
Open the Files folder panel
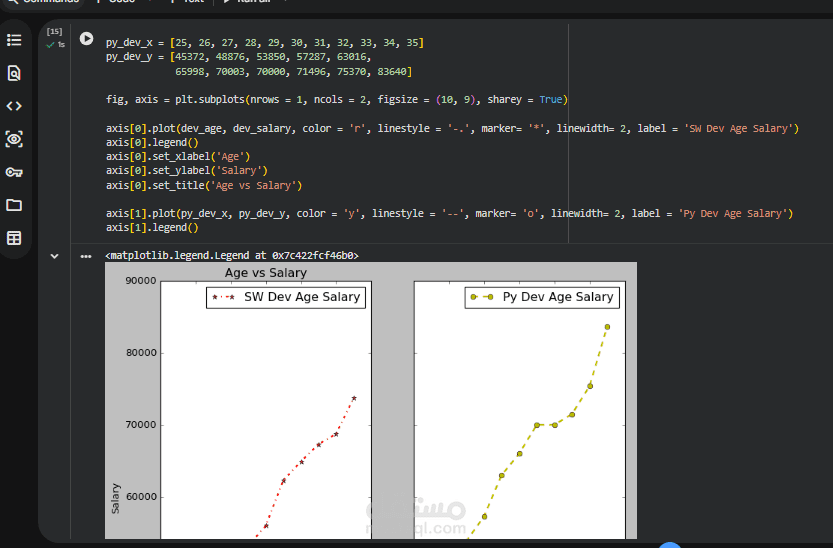(x=14, y=205)
